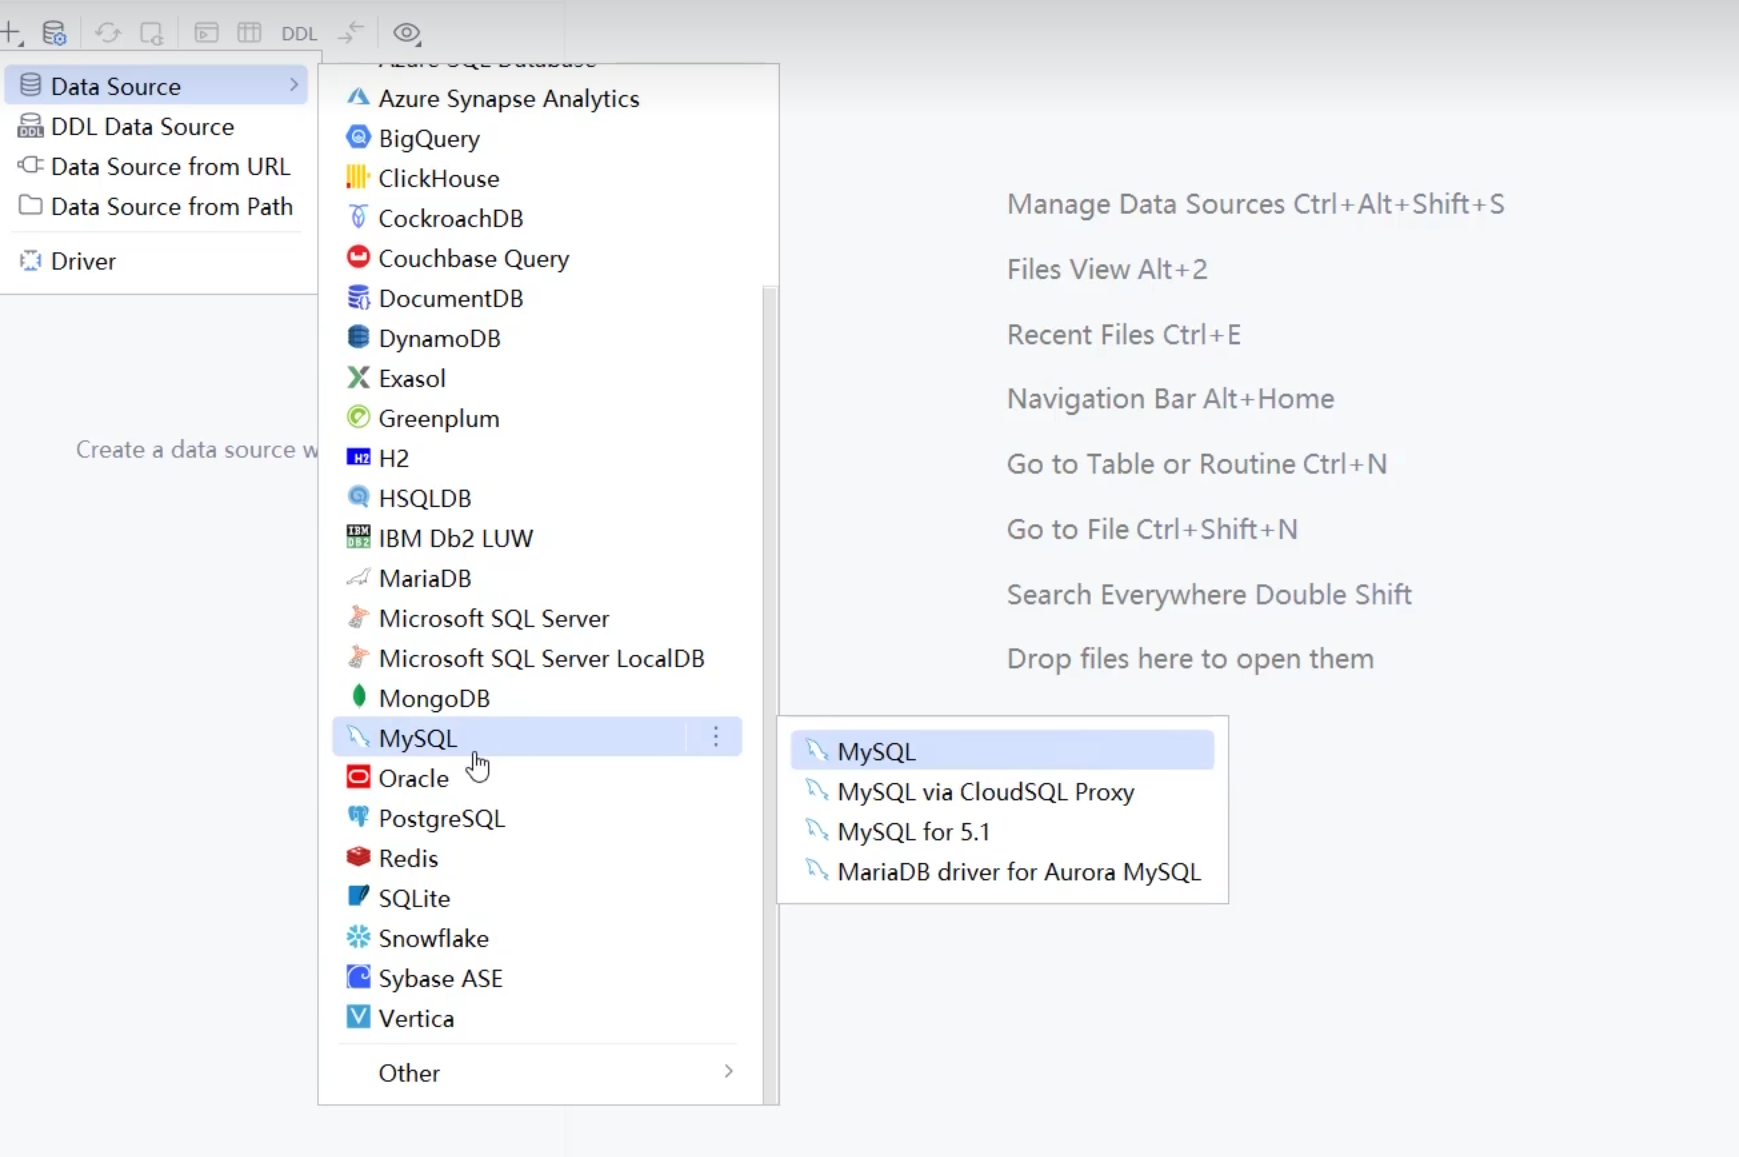
Task: Click the DDL toolbar button
Action: tap(299, 33)
